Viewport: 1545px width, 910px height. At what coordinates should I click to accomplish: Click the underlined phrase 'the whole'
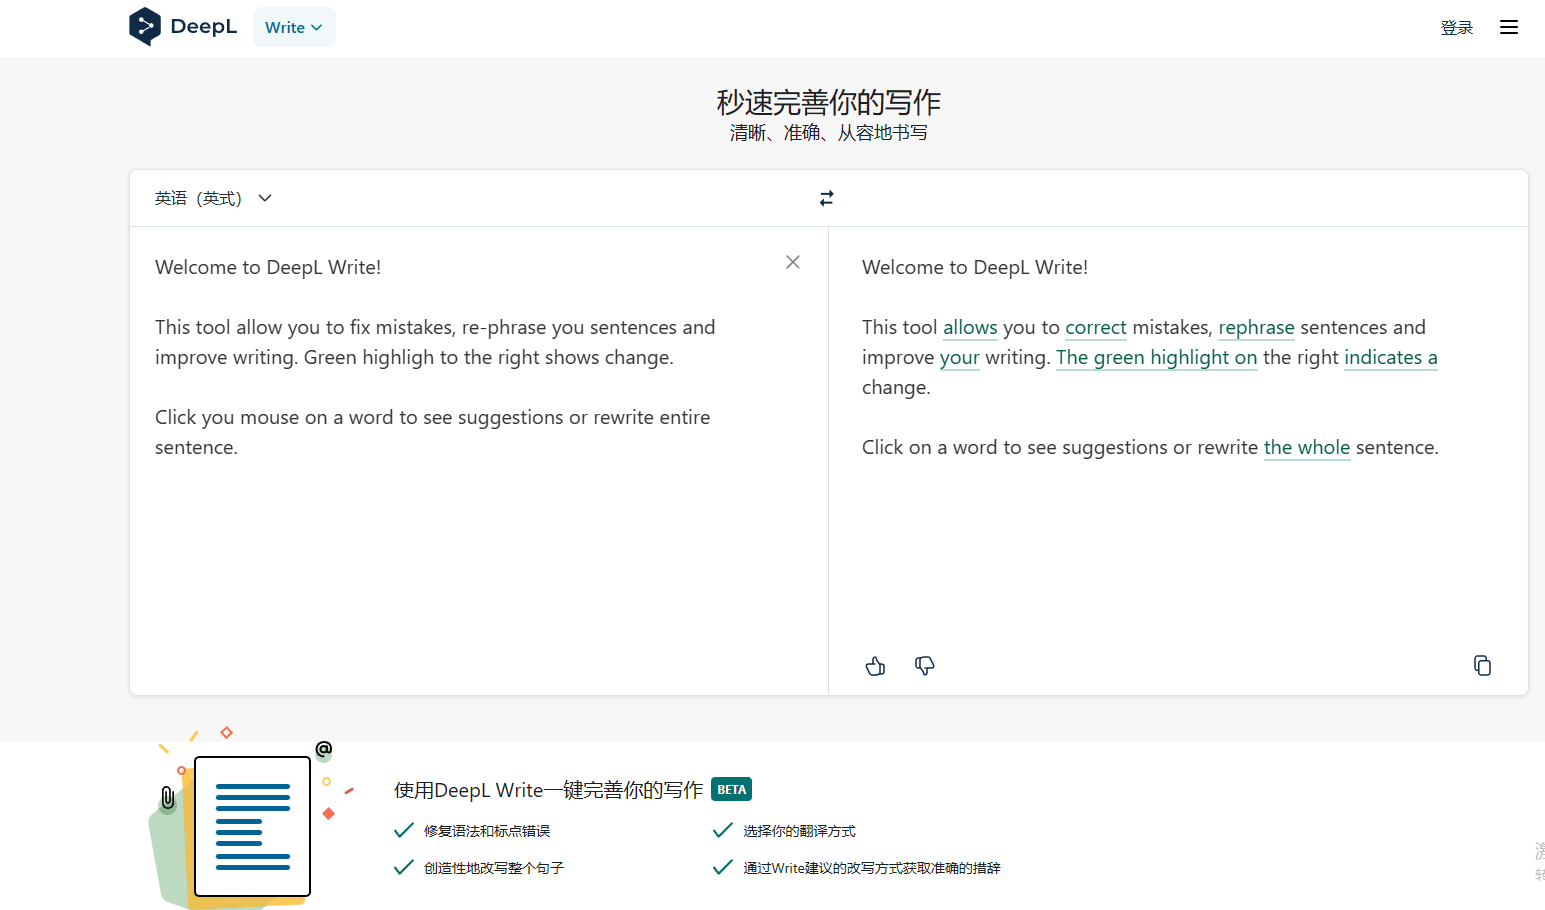click(x=1306, y=447)
